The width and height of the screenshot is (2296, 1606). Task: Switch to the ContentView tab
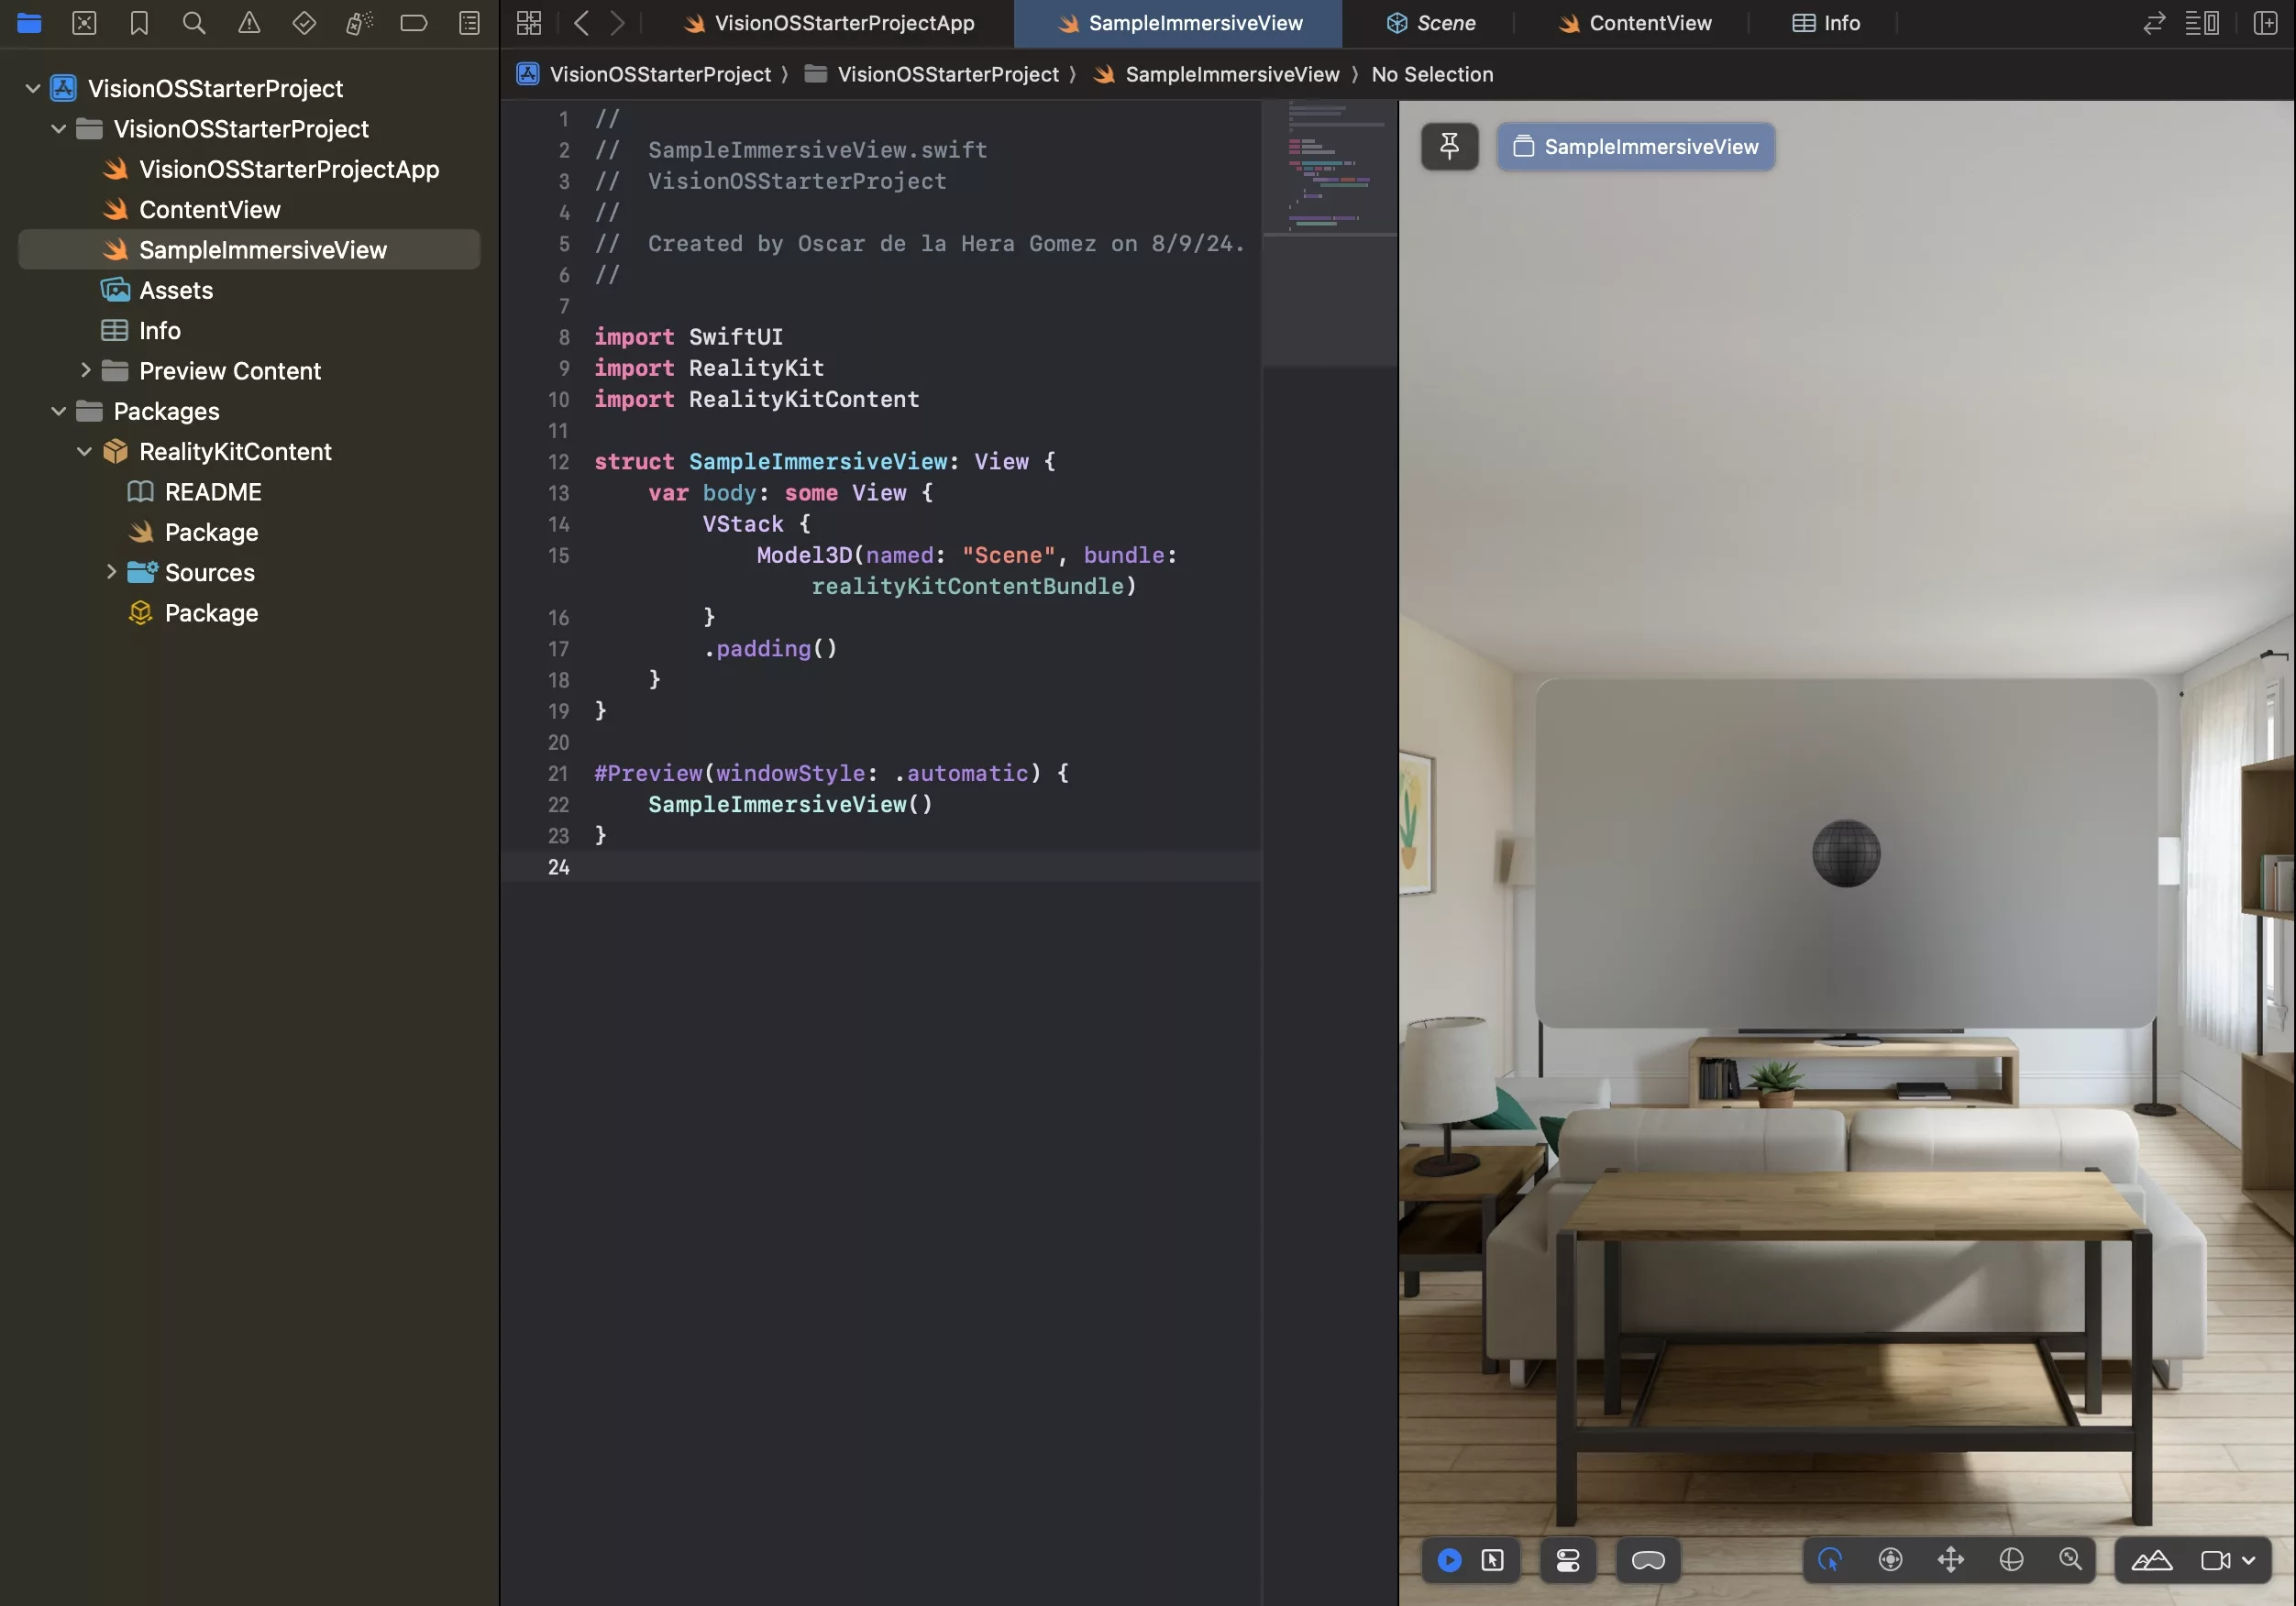click(x=1634, y=23)
